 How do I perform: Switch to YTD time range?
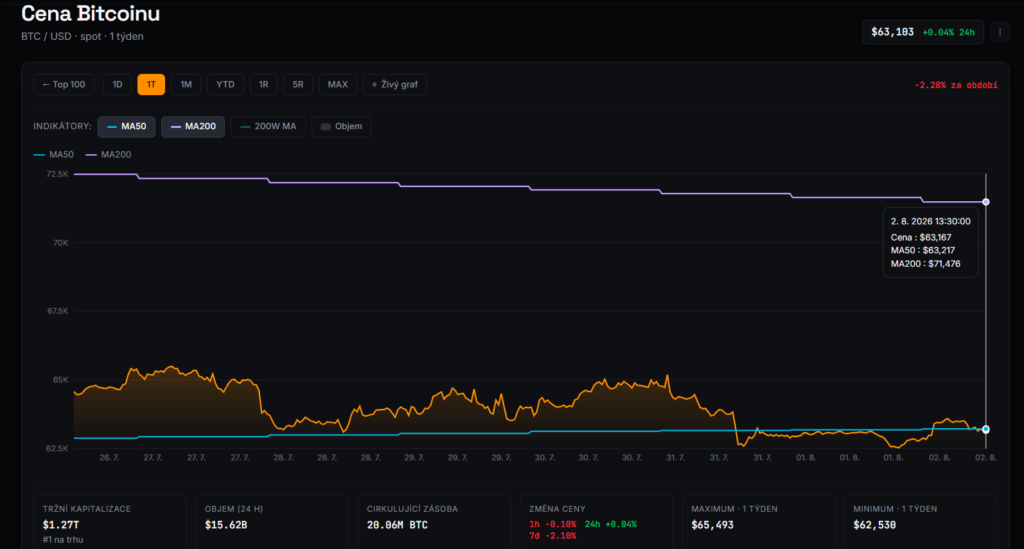225,84
